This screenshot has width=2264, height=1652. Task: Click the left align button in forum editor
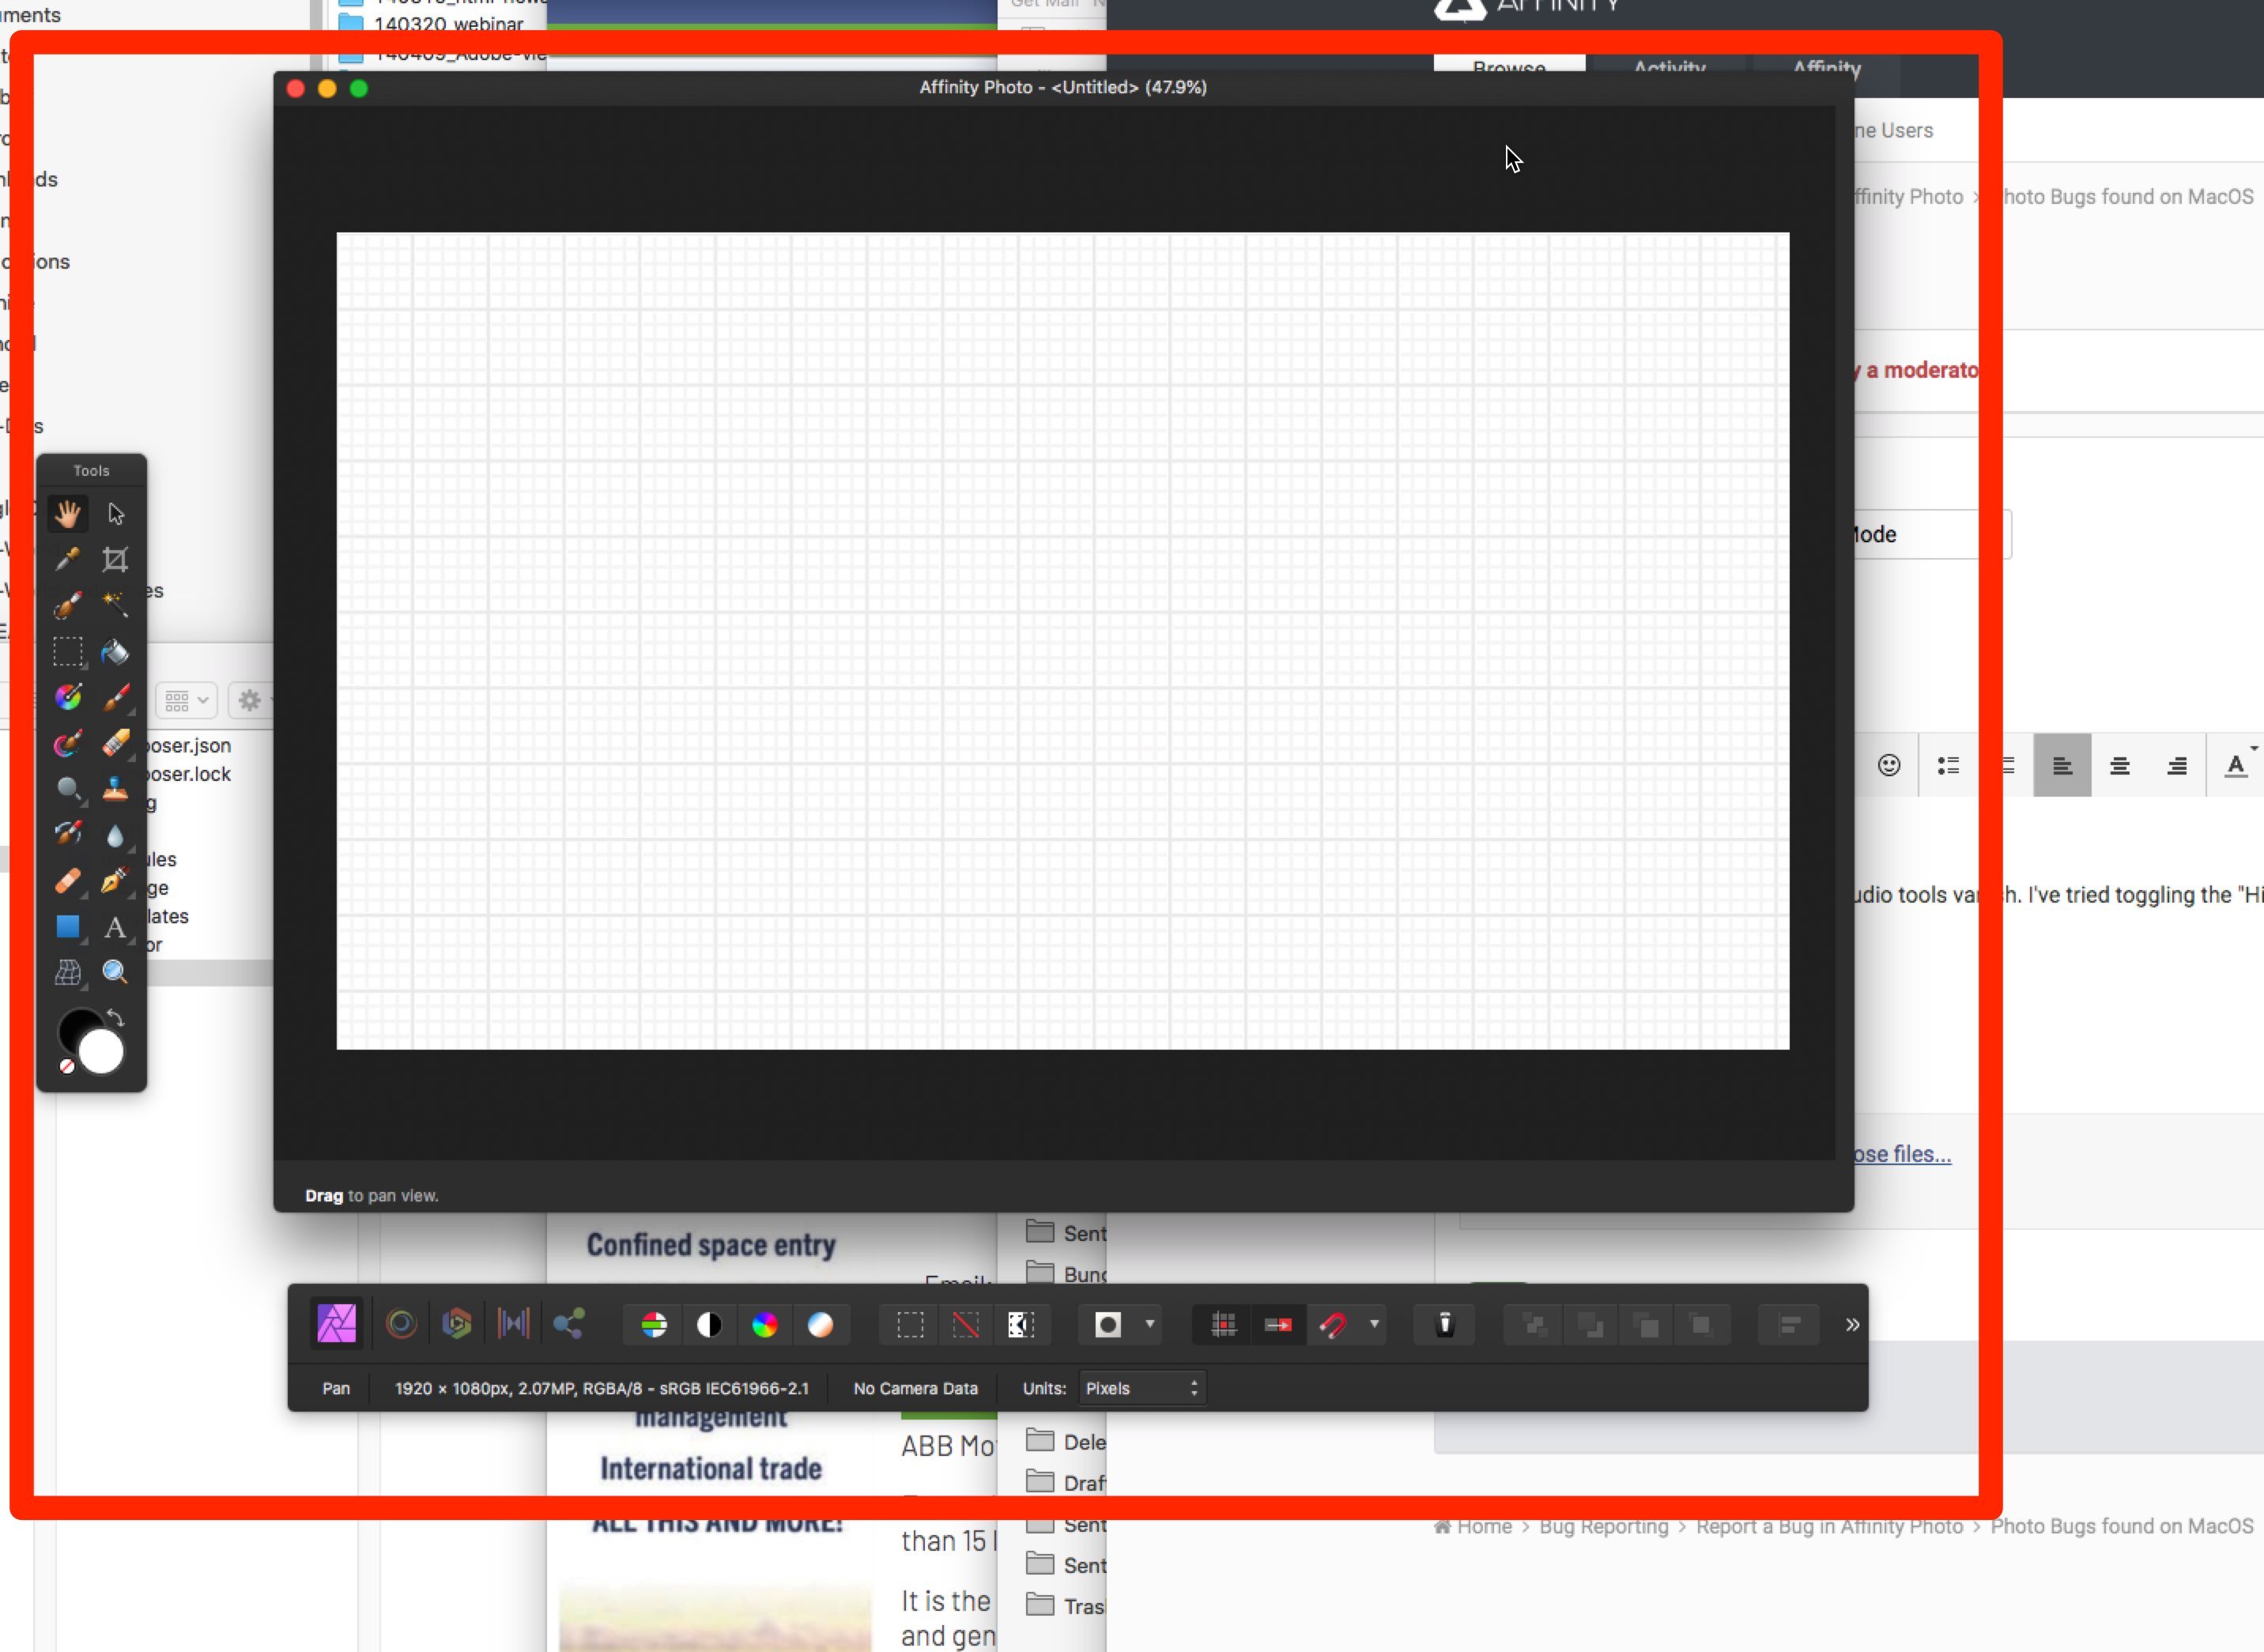(2062, 766)
